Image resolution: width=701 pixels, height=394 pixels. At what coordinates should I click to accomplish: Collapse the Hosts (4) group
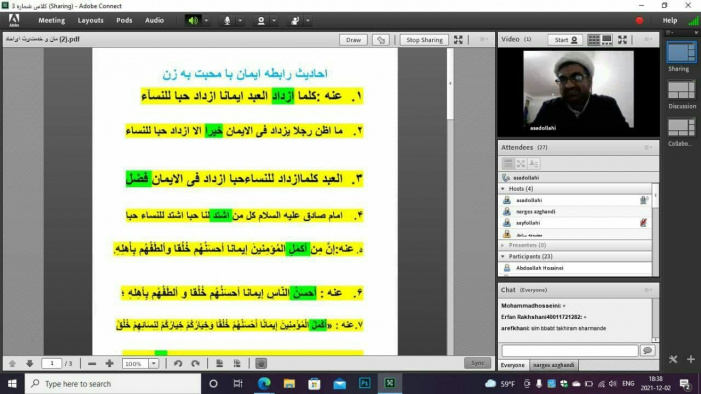pos(503,189)
